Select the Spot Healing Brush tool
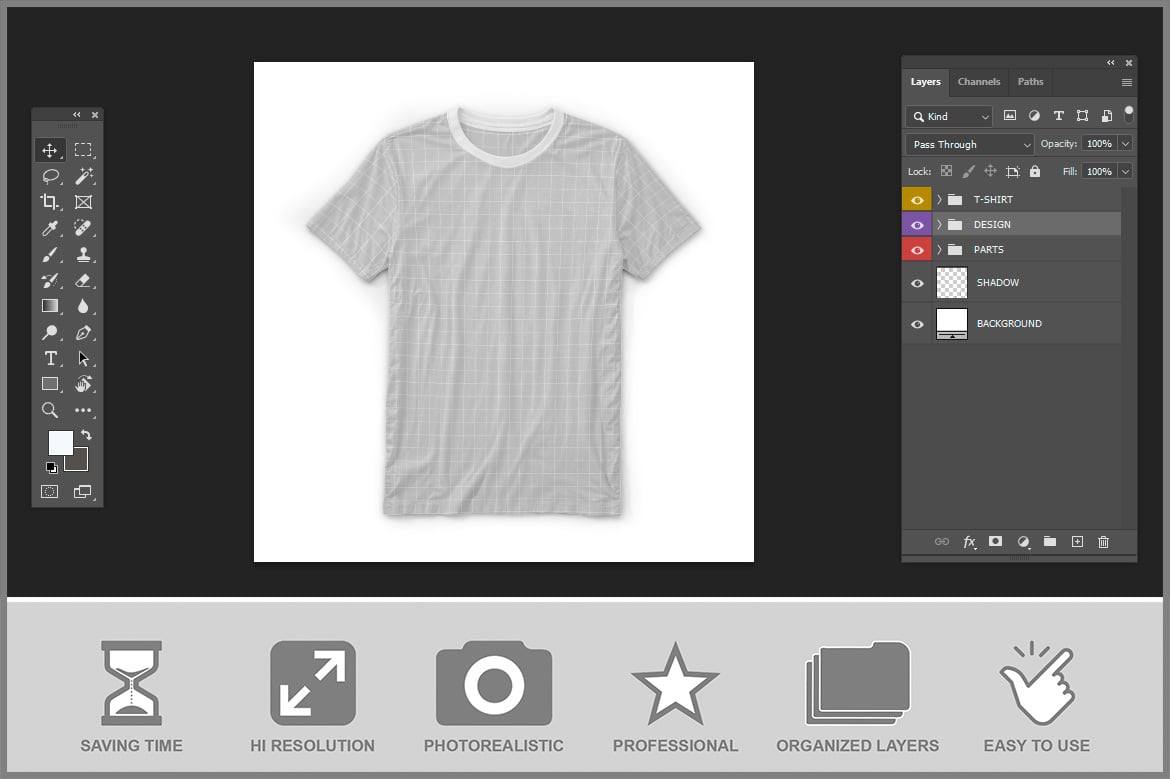Viewport: 1170px width, 779px height. point(83,228)
